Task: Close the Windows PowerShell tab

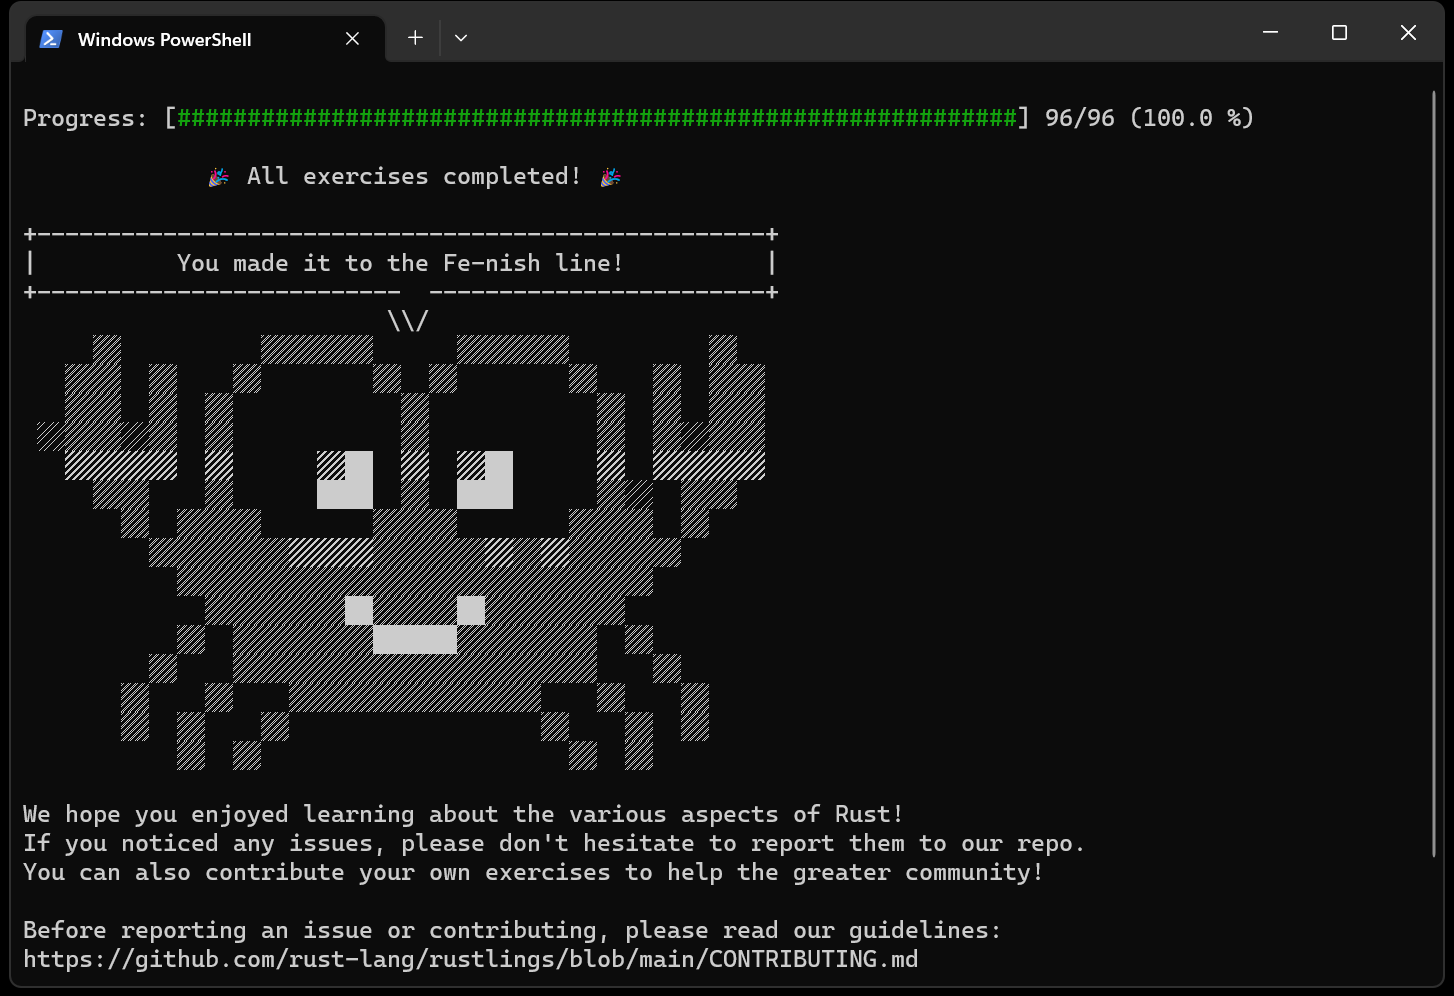Action: pyautogui.click(x=352, y=39)
